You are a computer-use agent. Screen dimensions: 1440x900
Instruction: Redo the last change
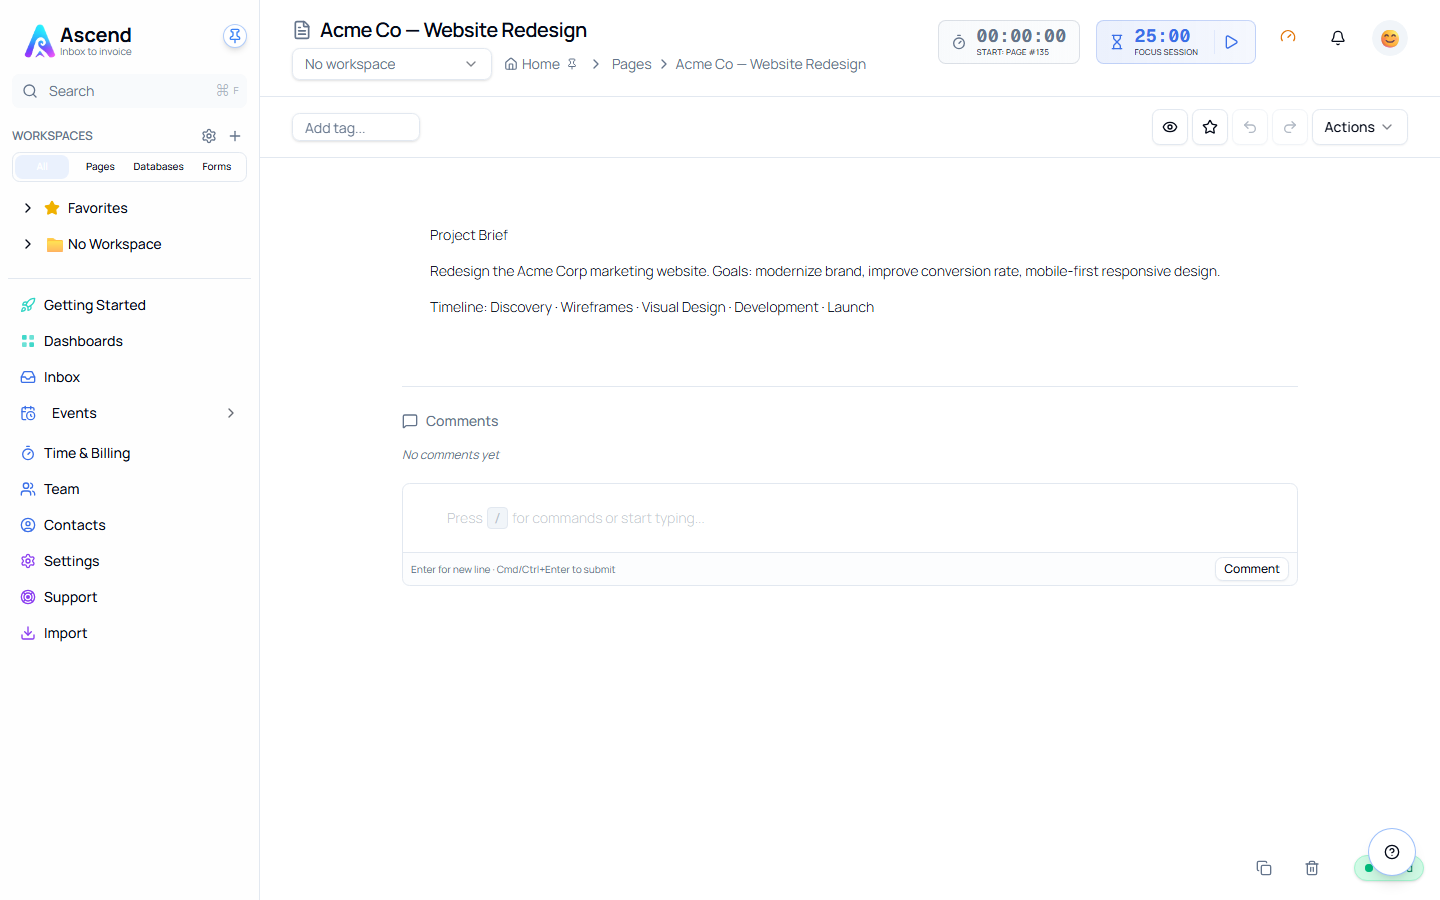(x=1290, y=127)
